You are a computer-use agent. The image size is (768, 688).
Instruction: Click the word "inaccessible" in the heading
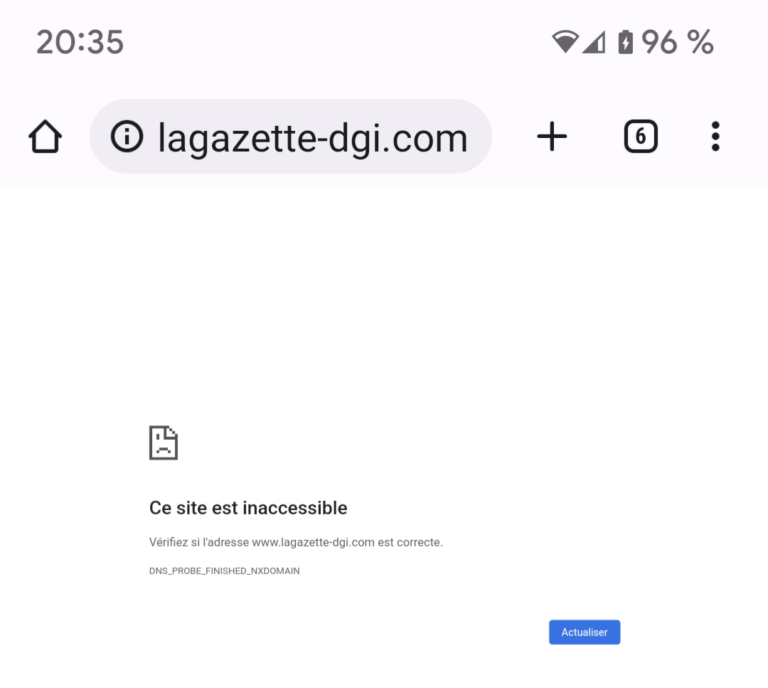point(295,508)
